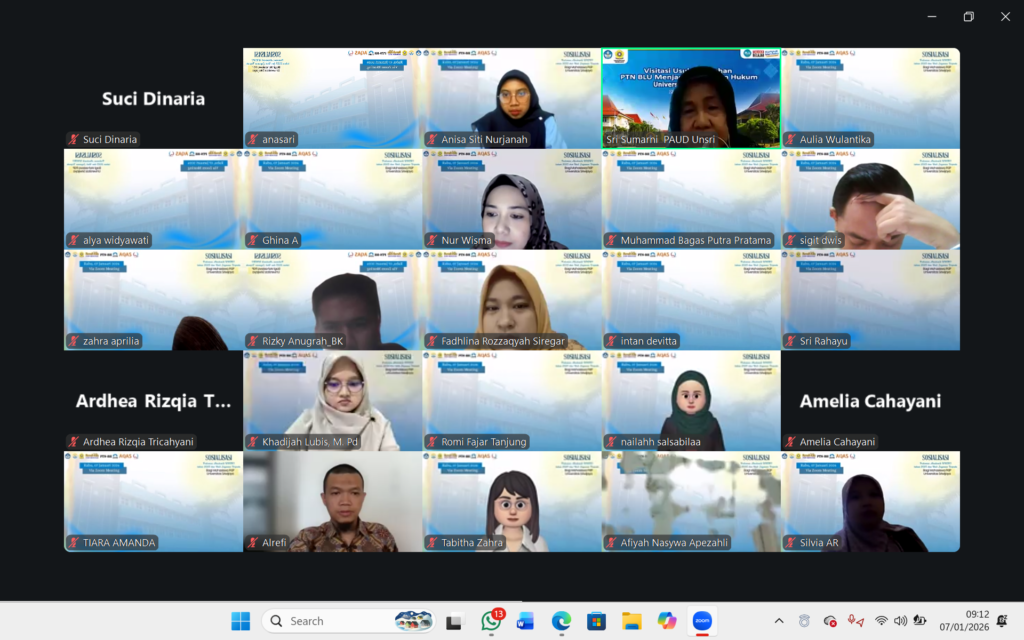Open Task View in the taskbar

coord(454,621)
